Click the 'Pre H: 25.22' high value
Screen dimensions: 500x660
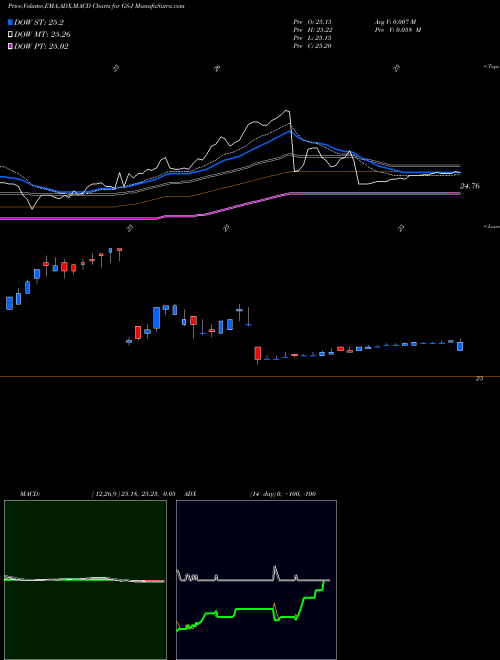tap(313, 30)
